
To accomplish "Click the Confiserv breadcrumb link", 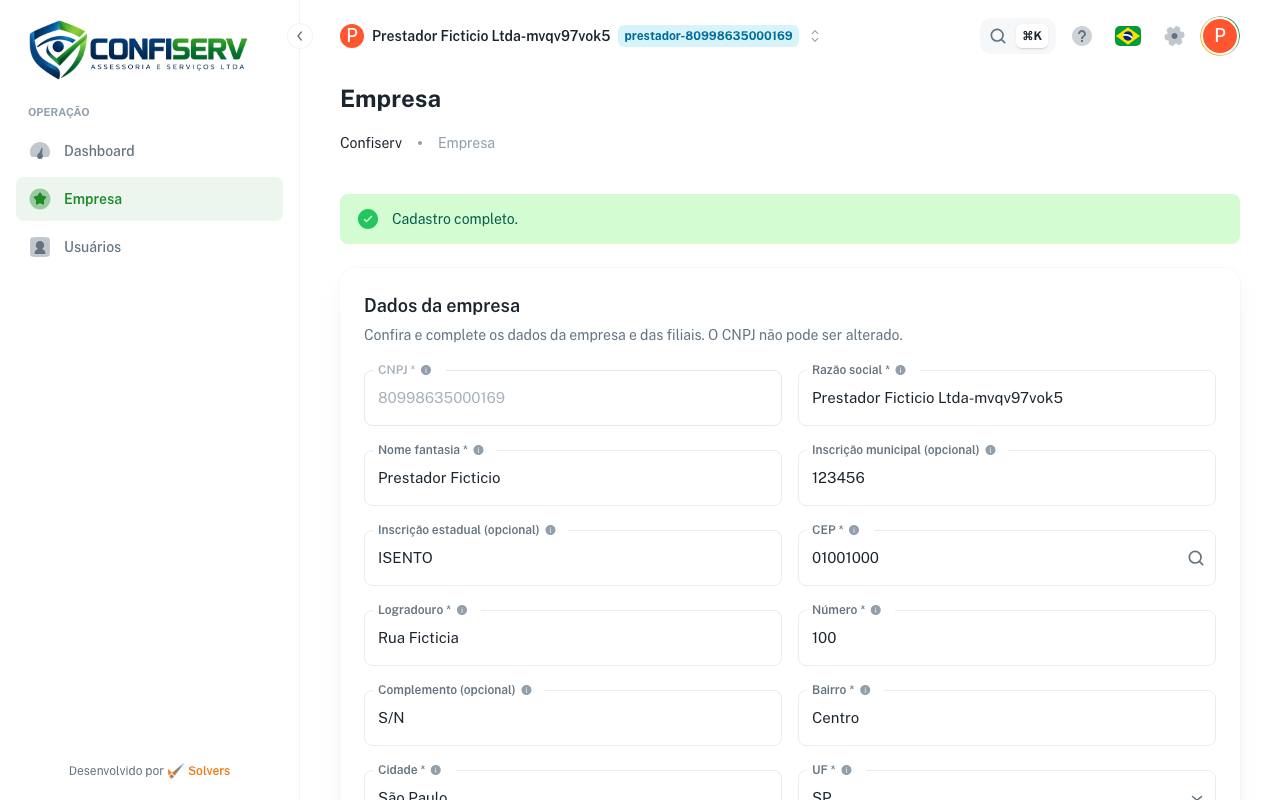I will click(x=371, y=143).
